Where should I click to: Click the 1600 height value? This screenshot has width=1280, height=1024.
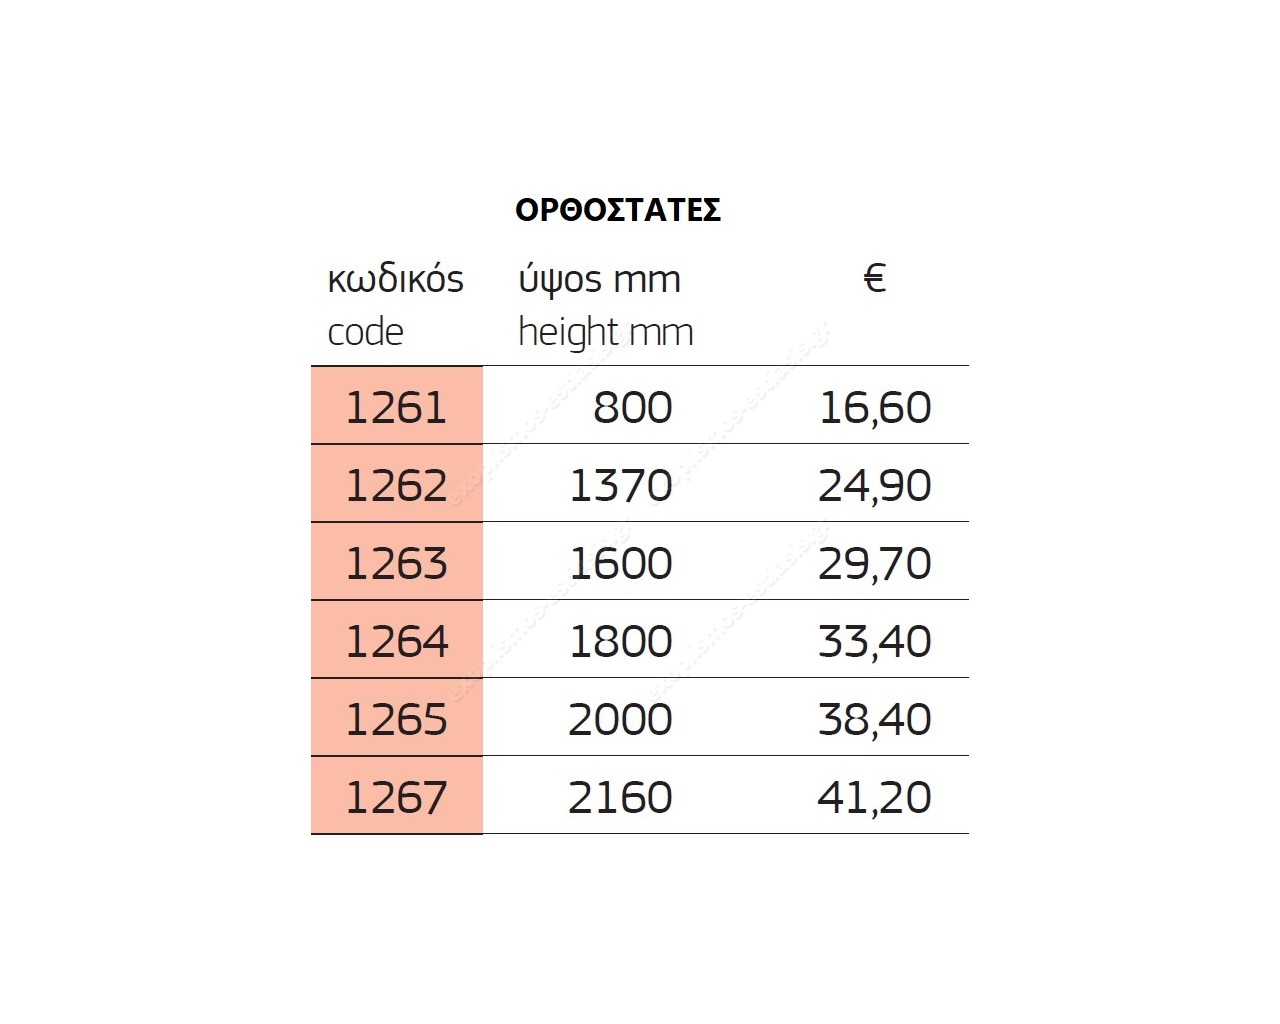[x=620, y=563]
